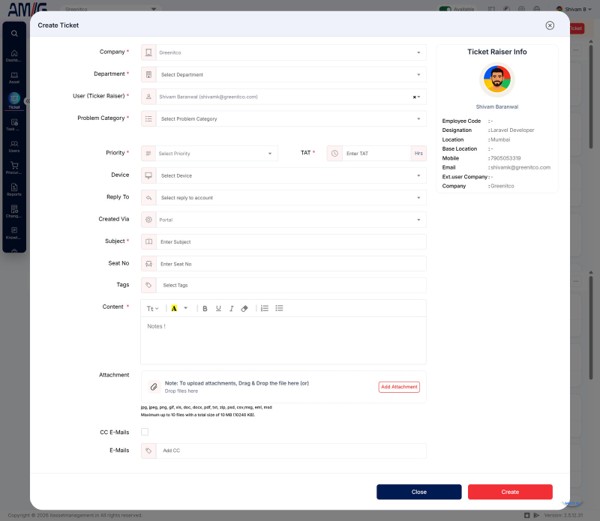Click the user person icon in Ticket Raiser field
The width and height of the screenshot is (600, 521).
coord(148,97)
